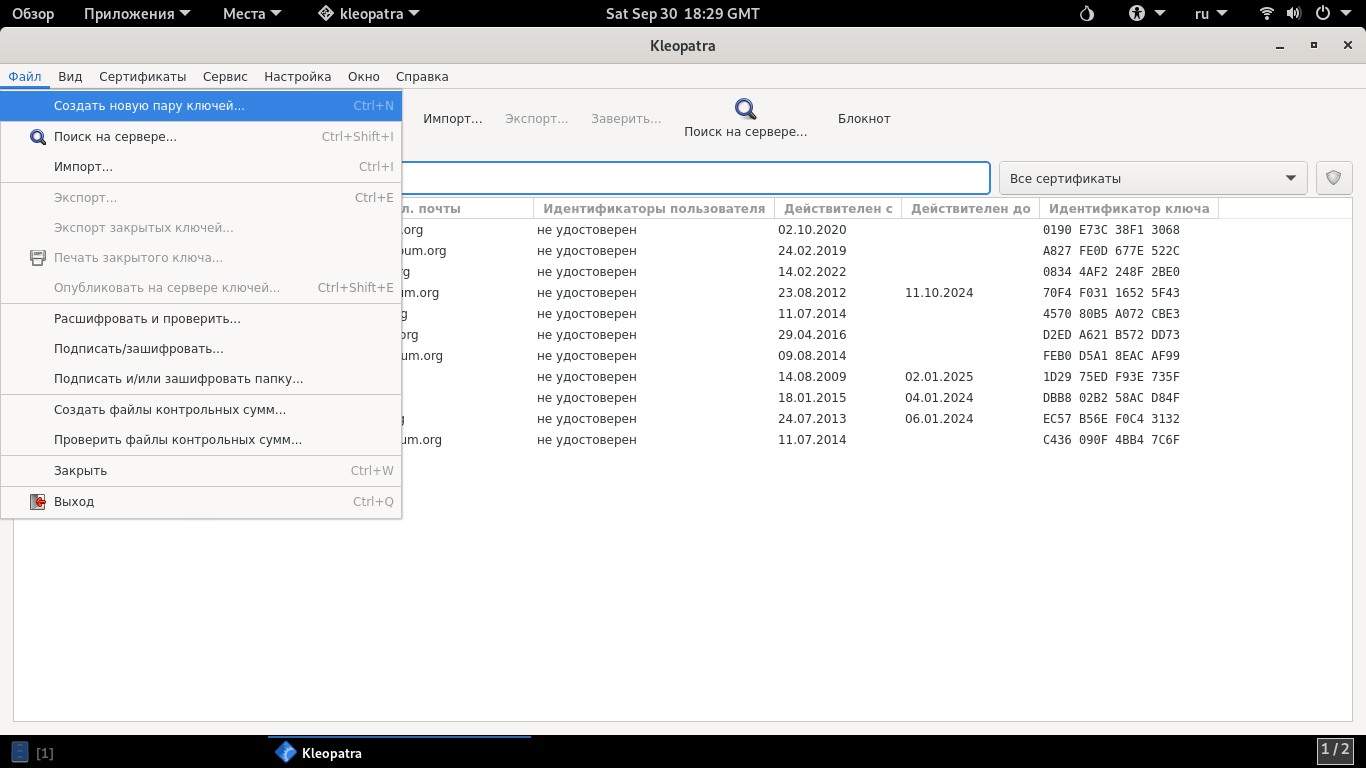Select 'Создать новую пару ключей...' menu entry
The image size is (1366, 768).
149,106
